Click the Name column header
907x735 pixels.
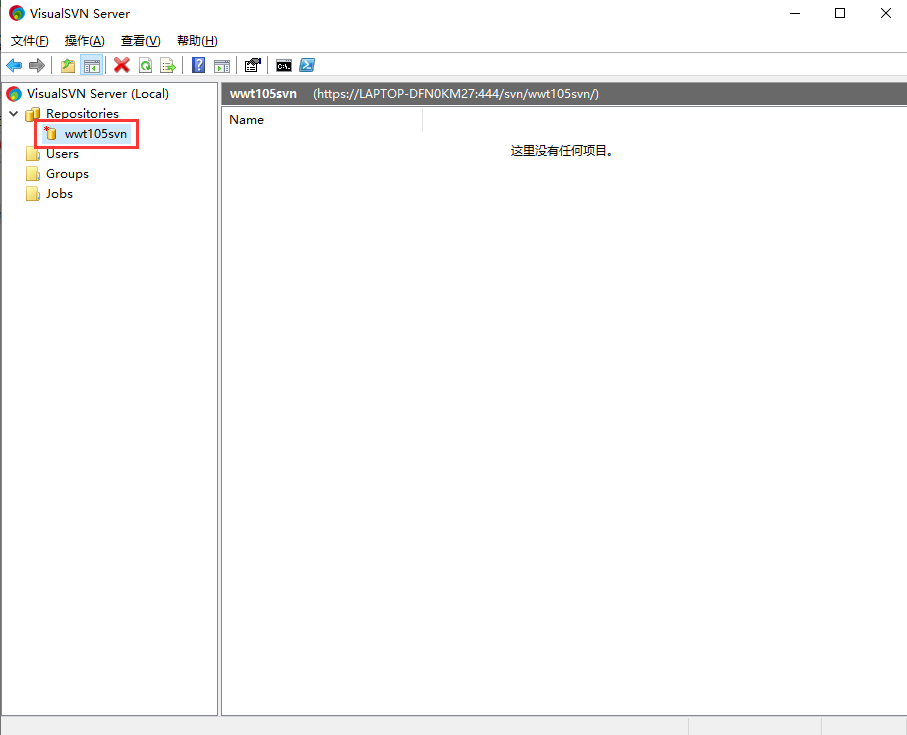coord(247,120)
